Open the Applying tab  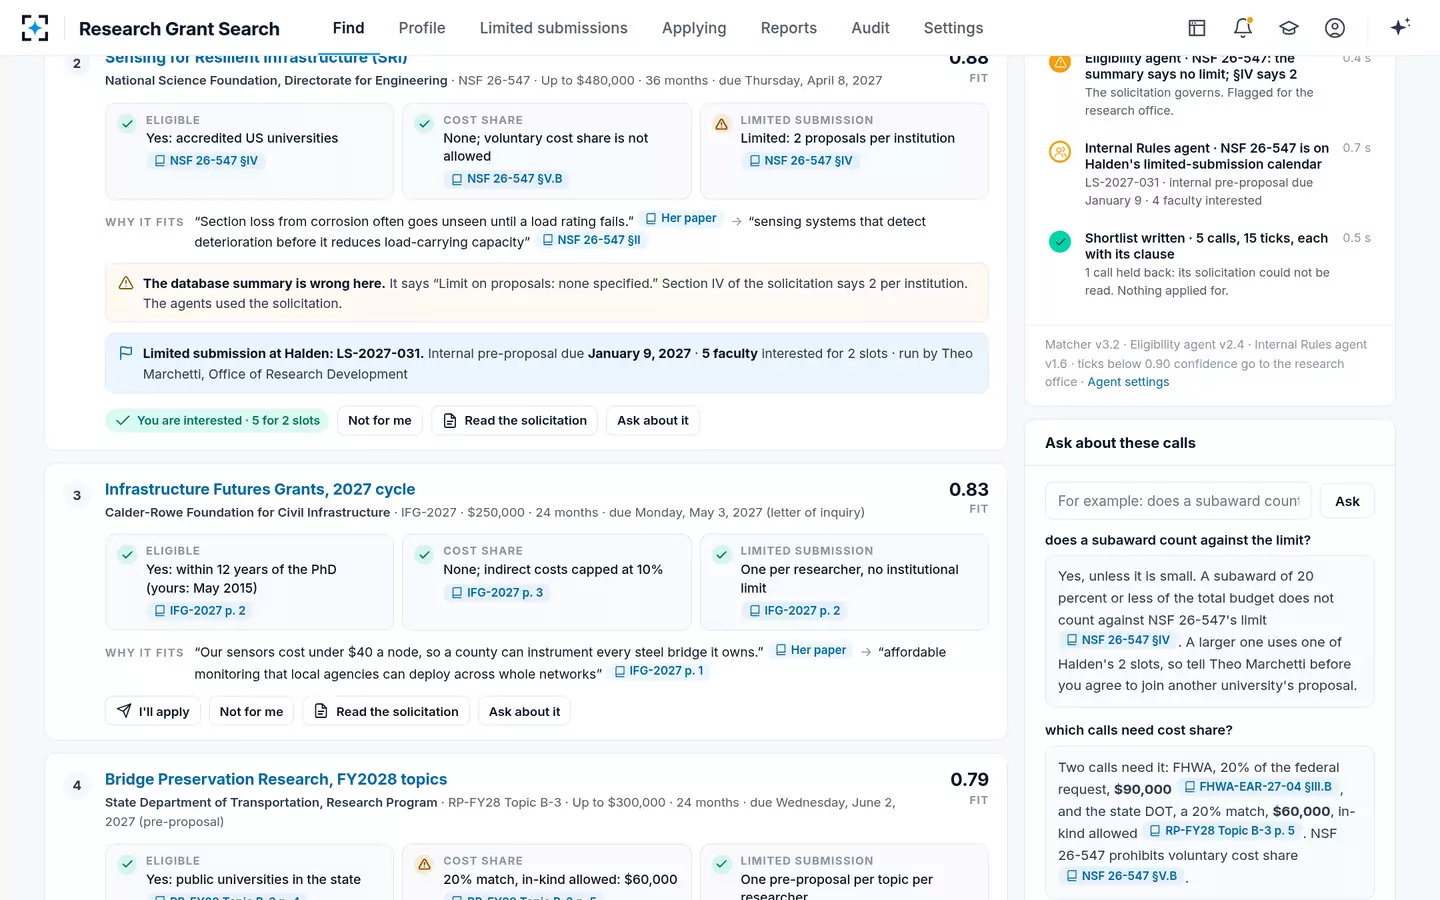(x=694, y=28)
